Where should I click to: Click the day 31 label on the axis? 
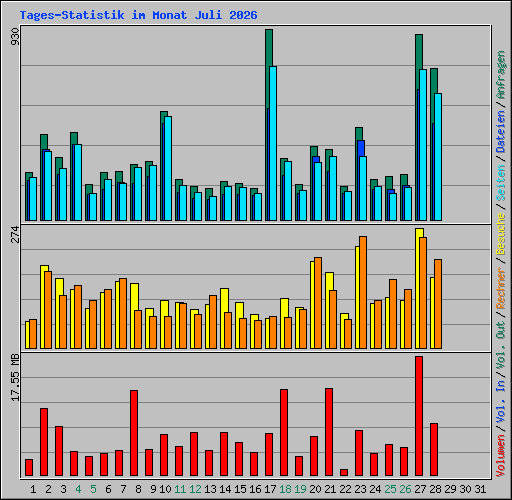(480, 489)
